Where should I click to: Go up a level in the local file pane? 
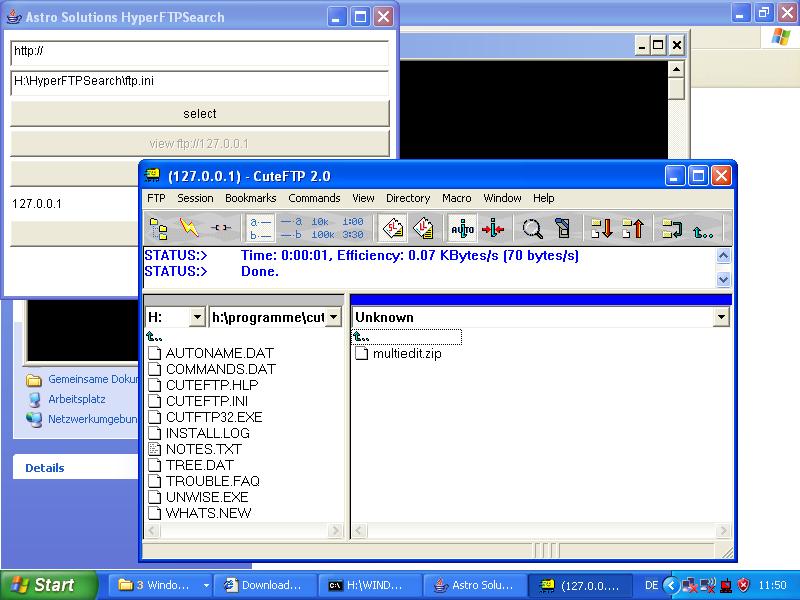pyautogui.click(x=154, y=336)
